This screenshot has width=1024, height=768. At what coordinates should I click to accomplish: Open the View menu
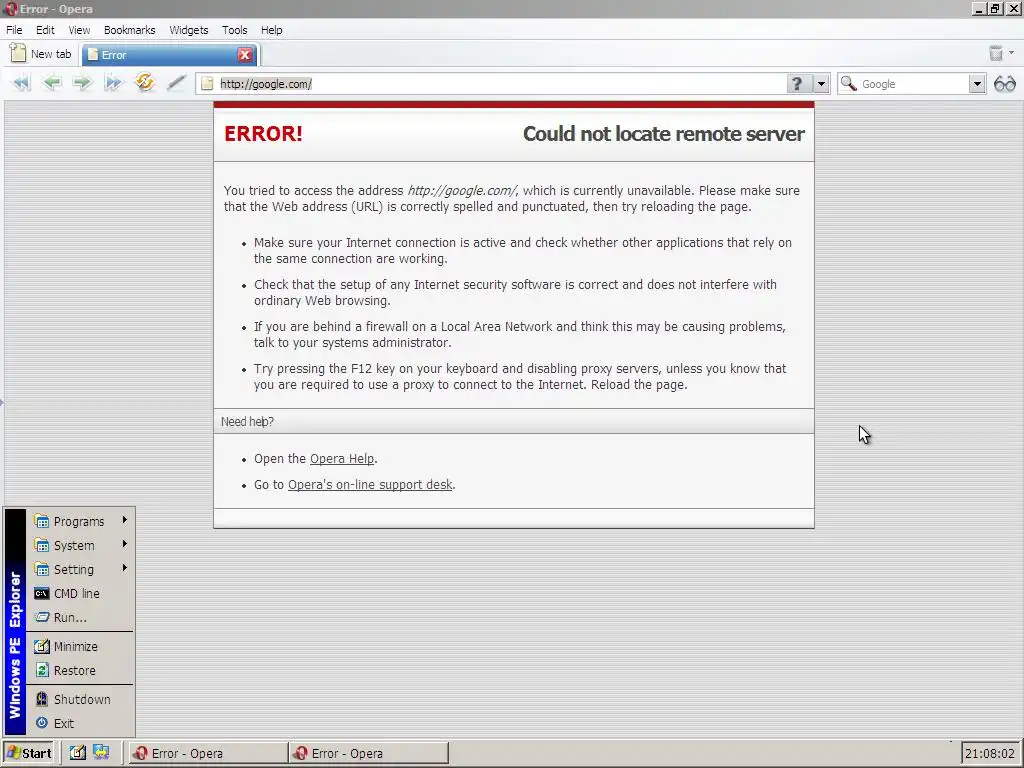point(79,30)
